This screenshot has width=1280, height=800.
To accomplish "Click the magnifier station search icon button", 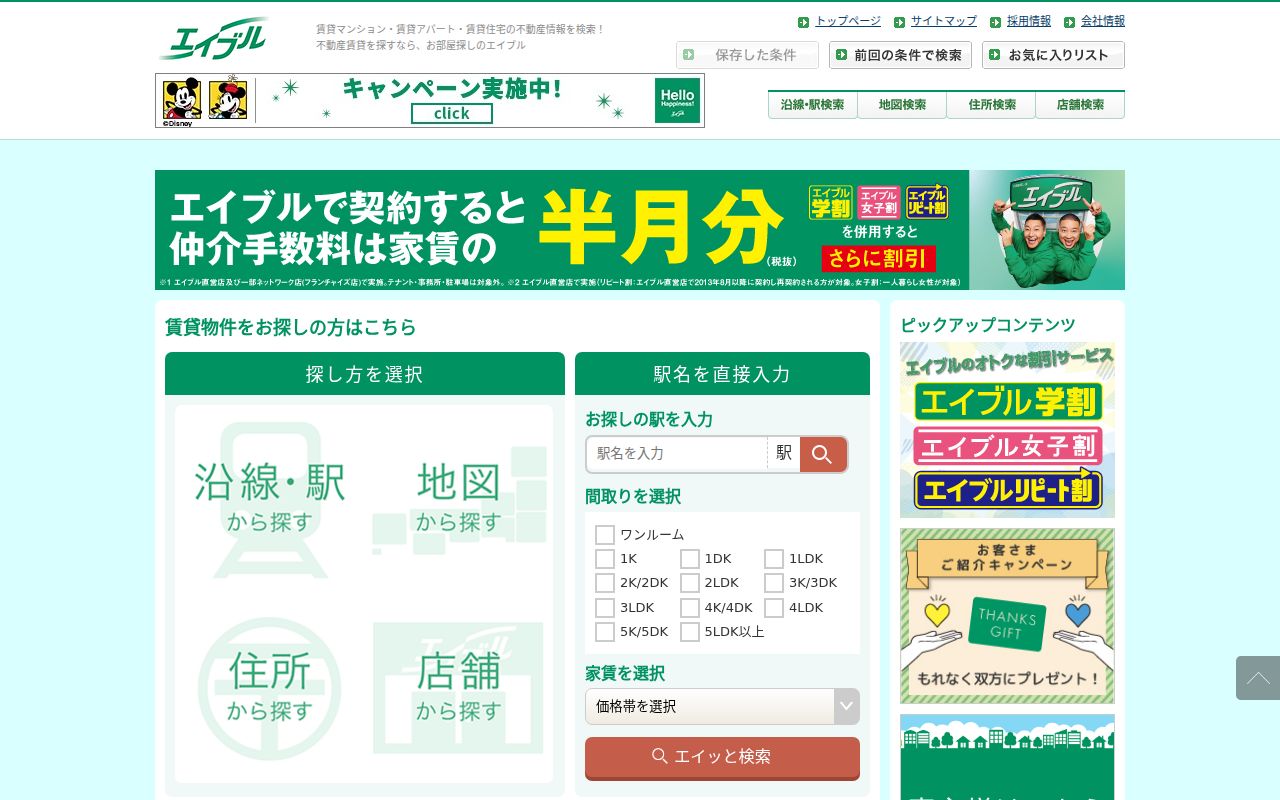I will 822,454.
